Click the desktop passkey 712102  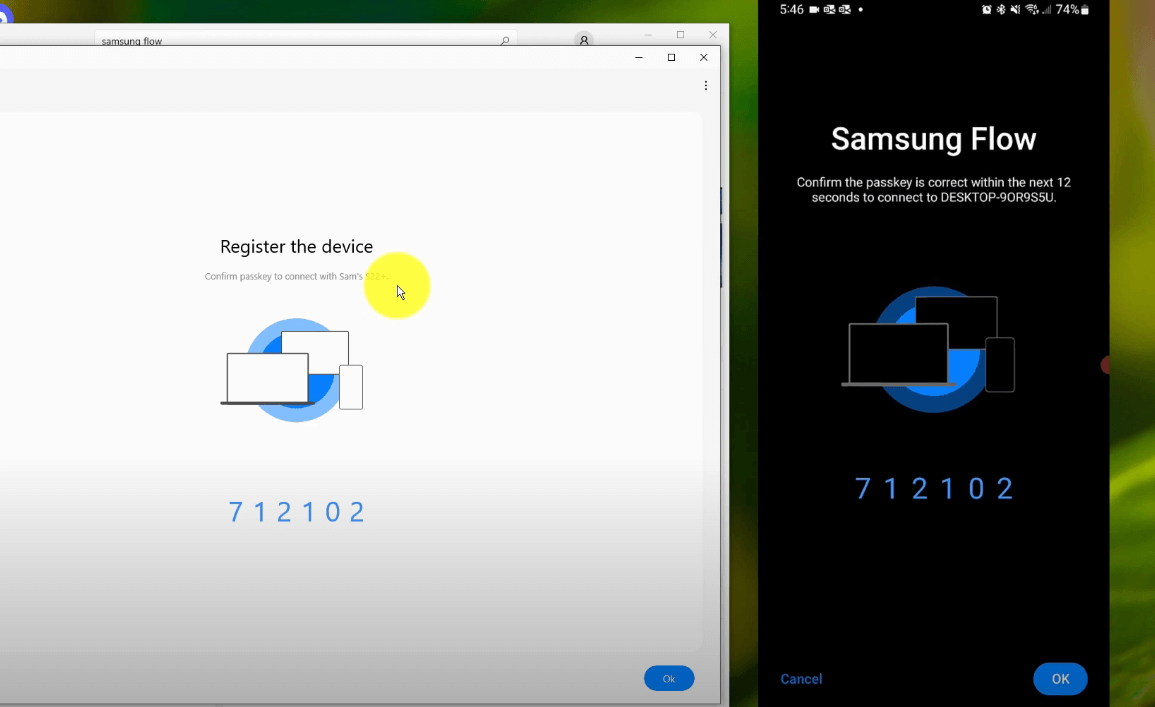click(296, 512)
